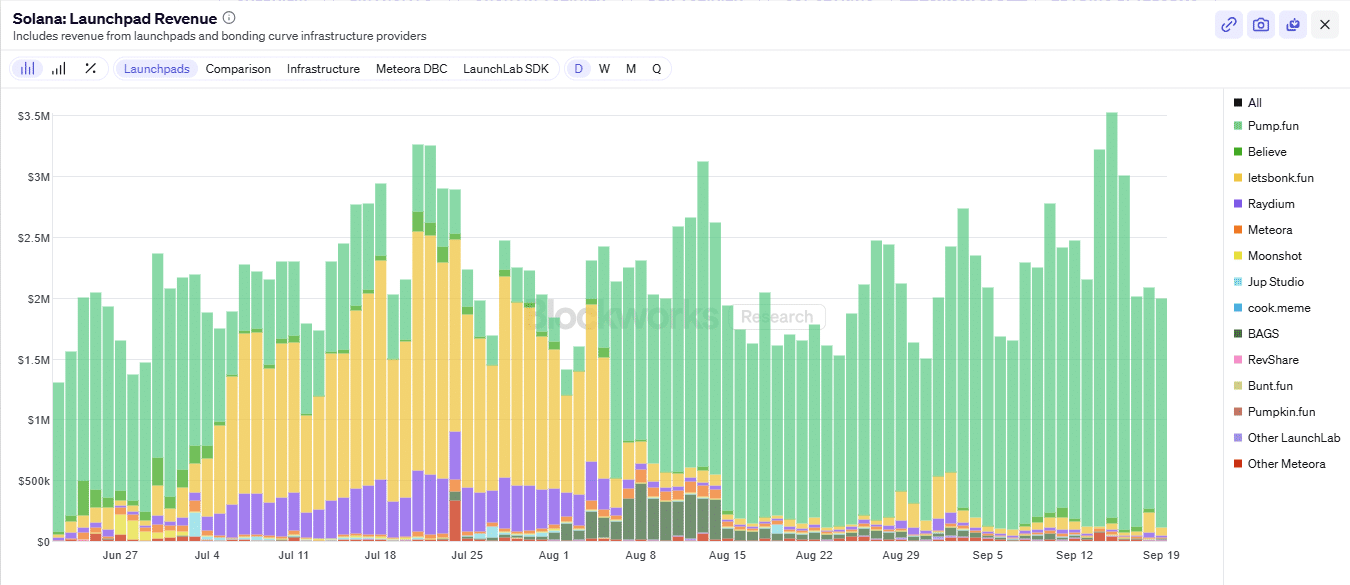Toggle the Raydium series visibility
This screenshot has height=585, width=1350.
point(1270,204)
